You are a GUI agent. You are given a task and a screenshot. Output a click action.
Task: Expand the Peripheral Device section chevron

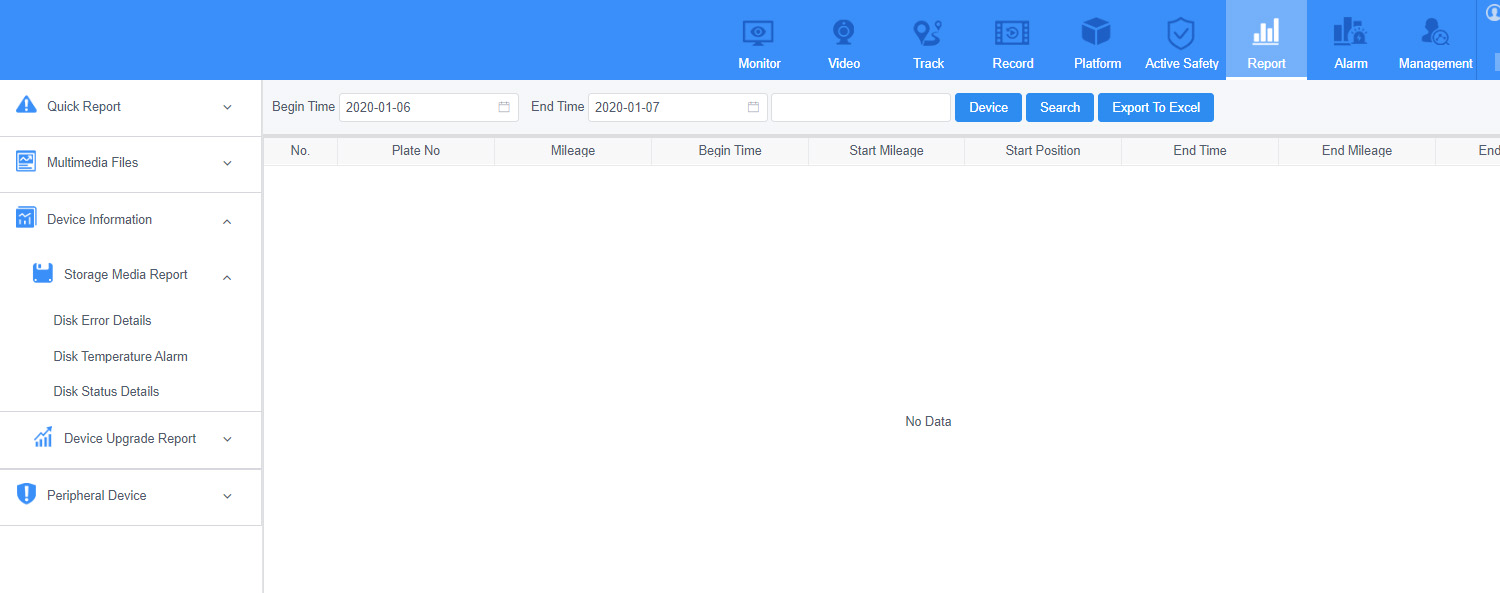point(227,496)
